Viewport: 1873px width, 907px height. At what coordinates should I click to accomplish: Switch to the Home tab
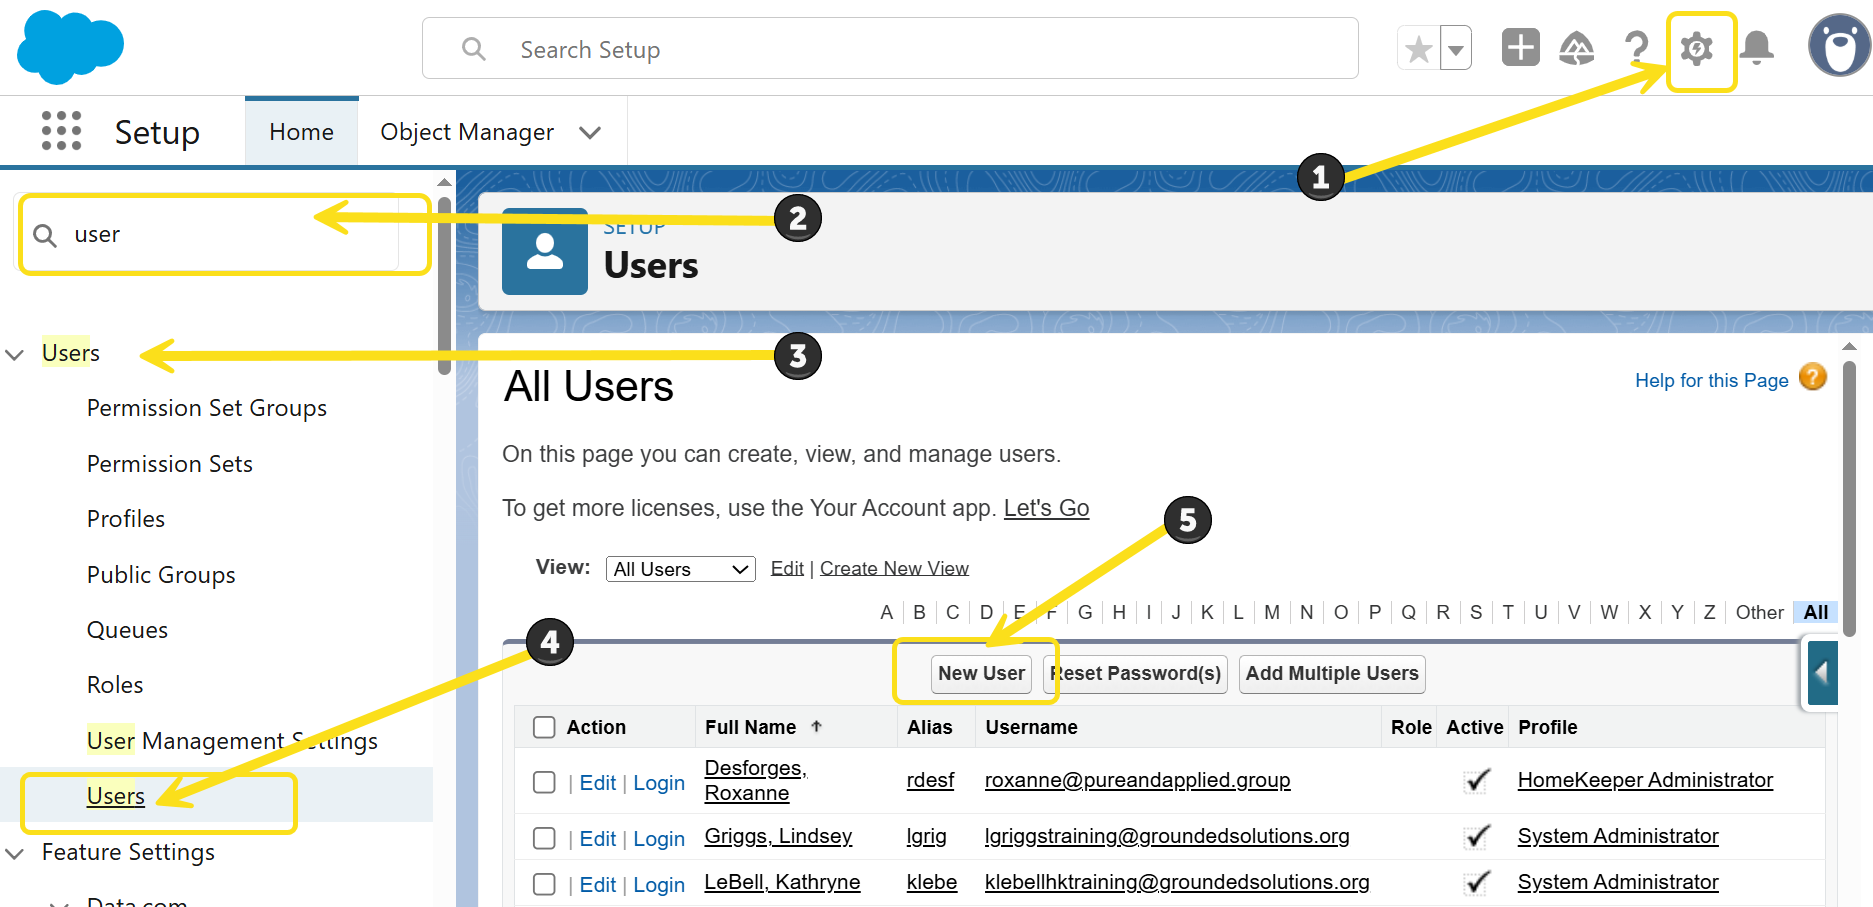tap(301, 132)
